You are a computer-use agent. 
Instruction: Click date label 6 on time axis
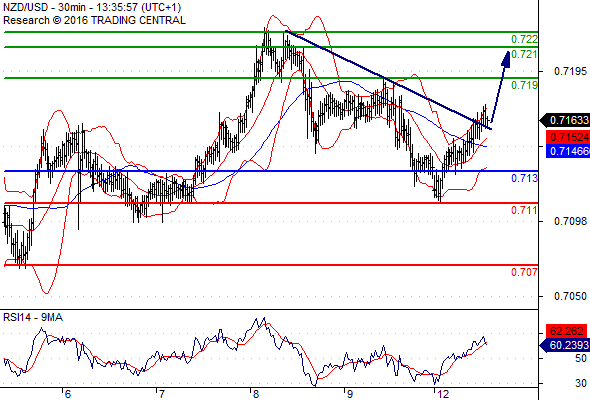click(67, 394)
